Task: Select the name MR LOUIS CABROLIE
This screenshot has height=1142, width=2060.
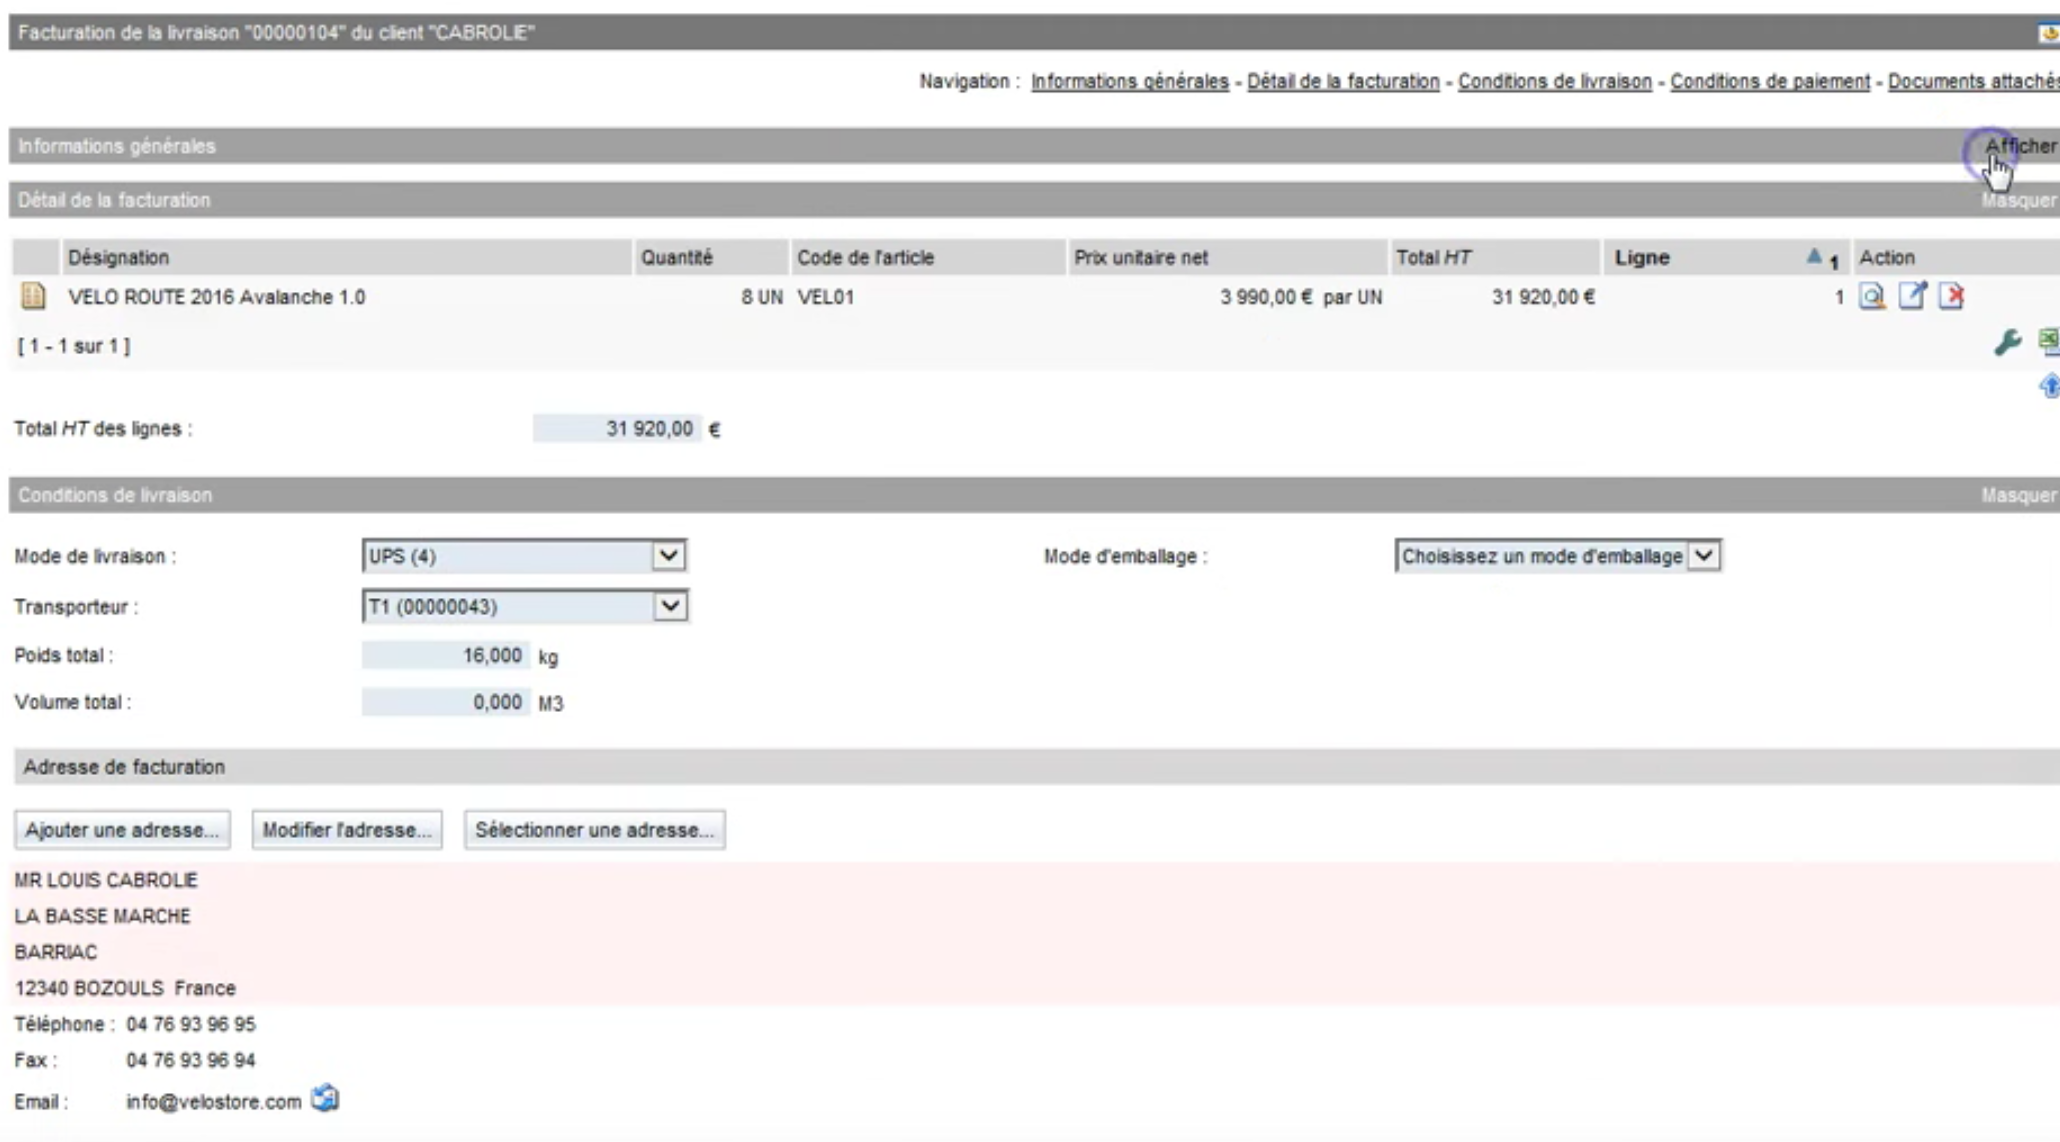Action: click(105, 880)
